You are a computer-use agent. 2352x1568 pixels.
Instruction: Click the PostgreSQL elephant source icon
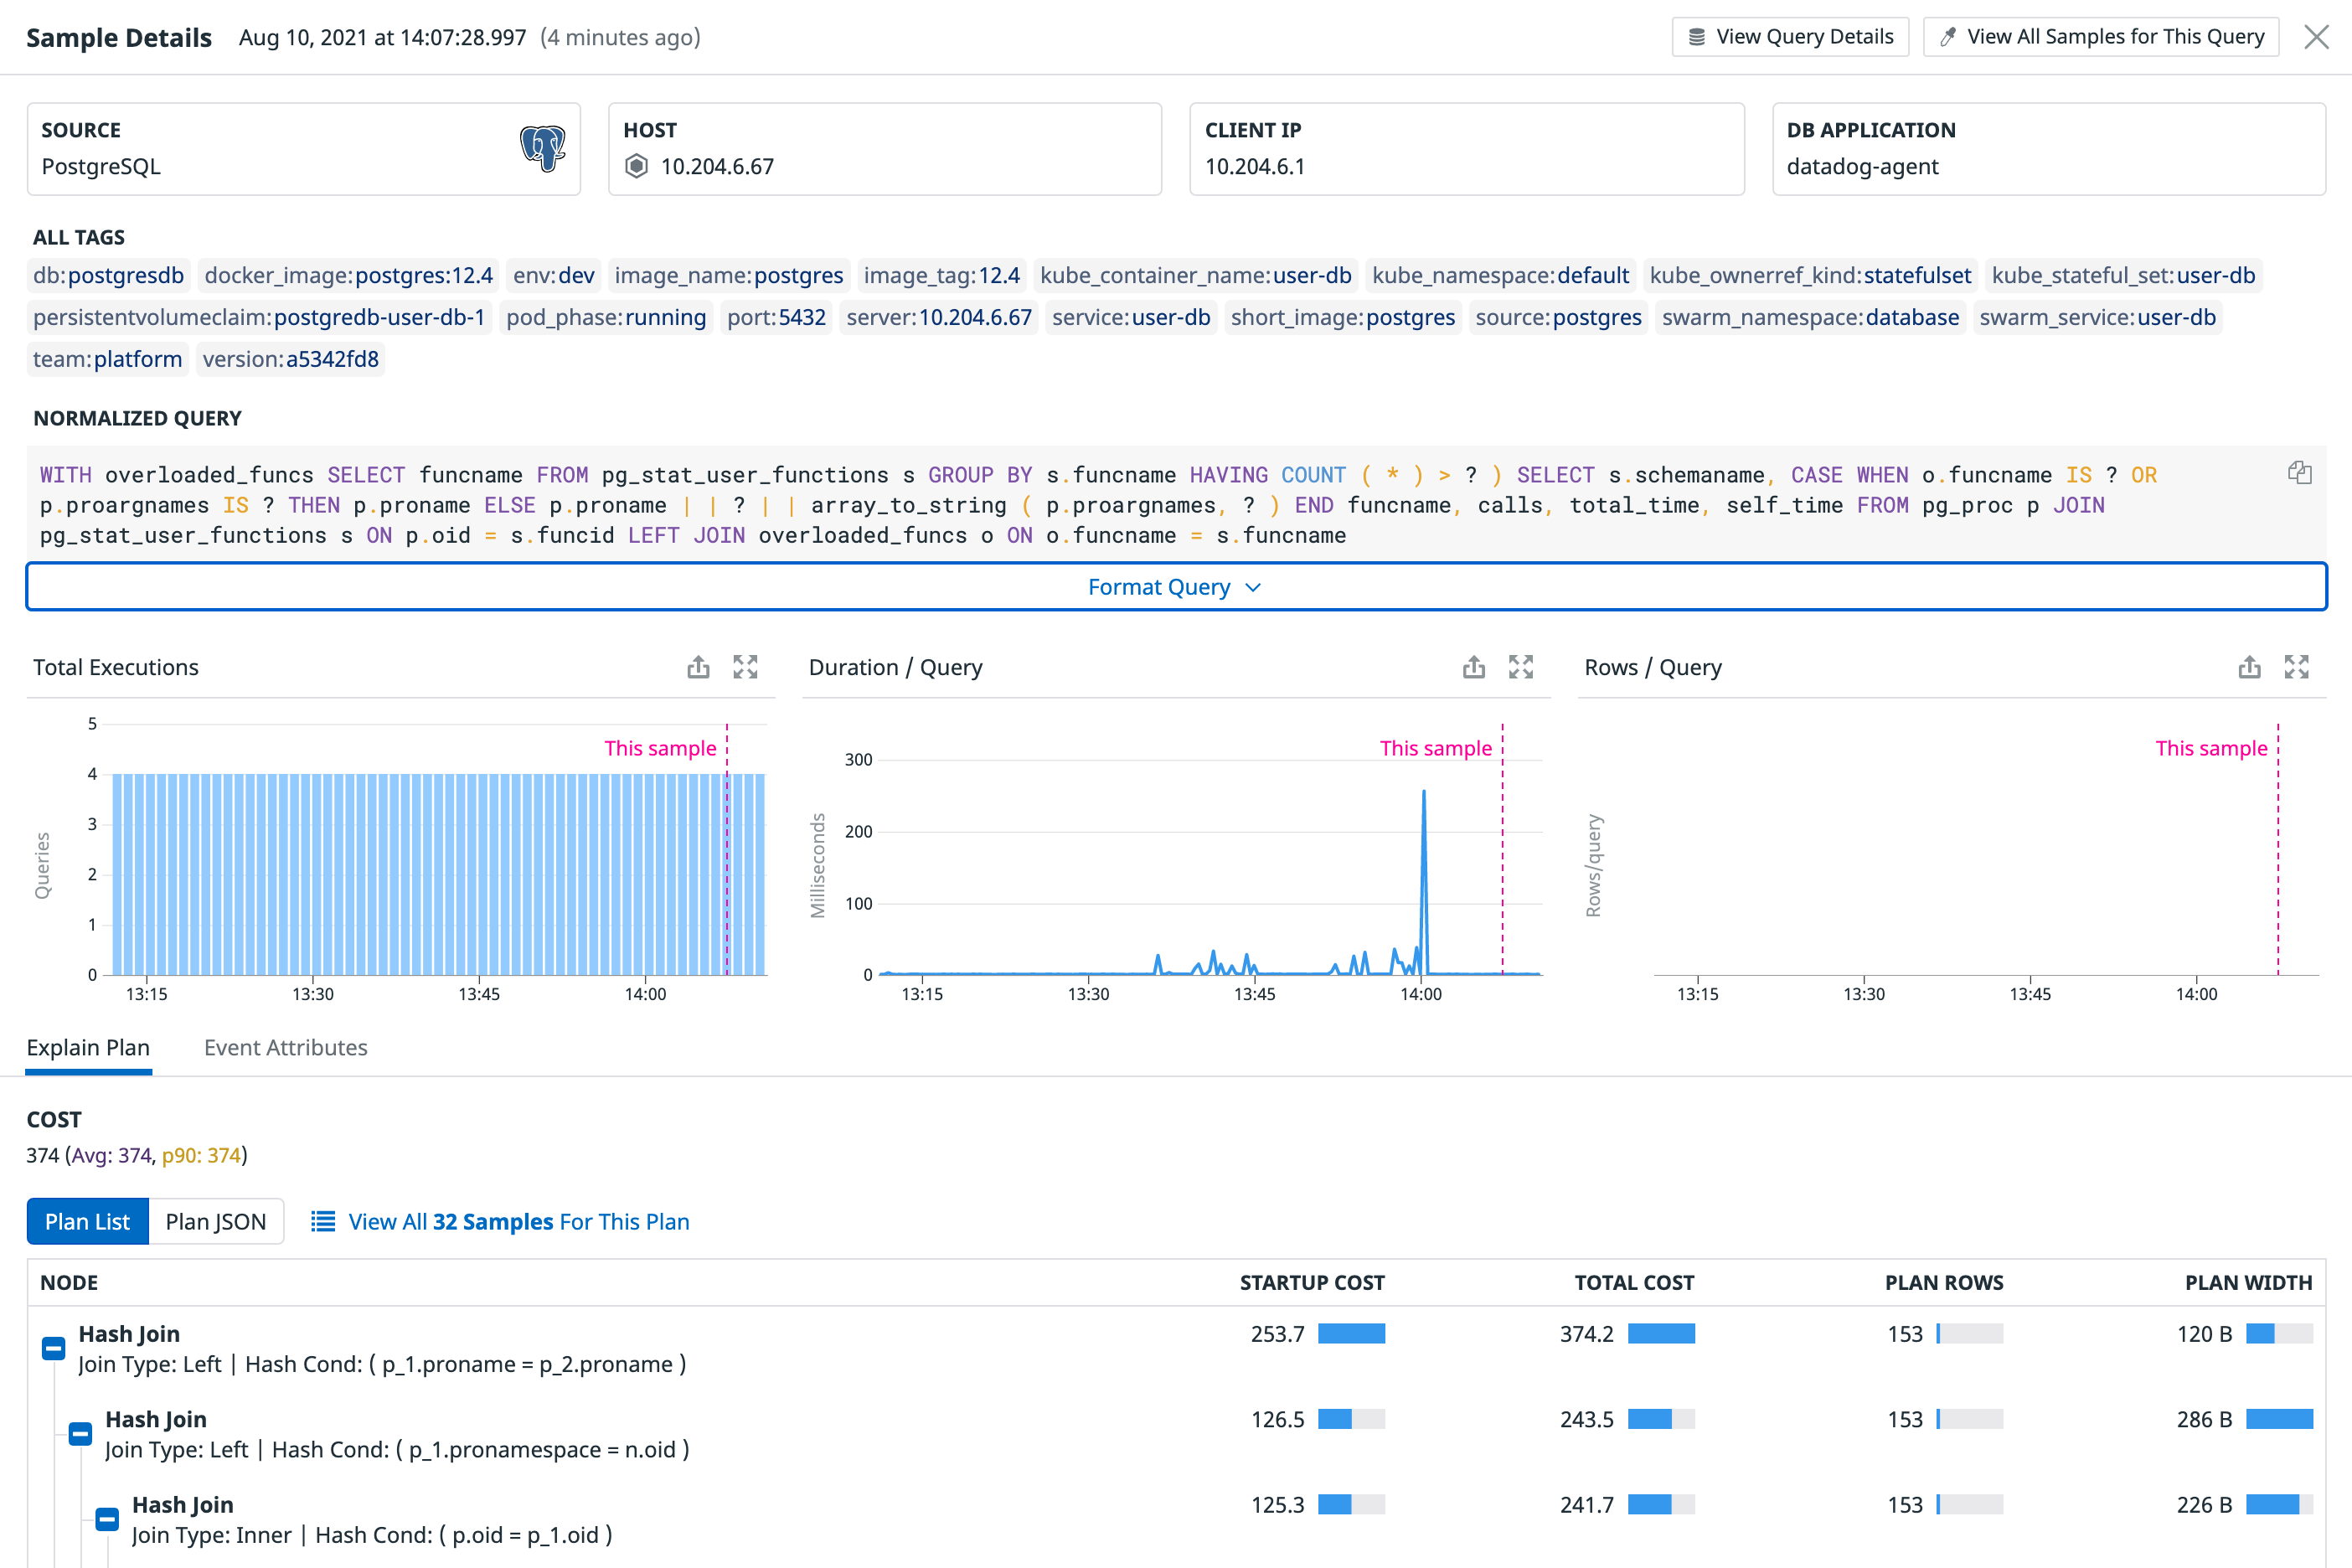tap(542, 148)
